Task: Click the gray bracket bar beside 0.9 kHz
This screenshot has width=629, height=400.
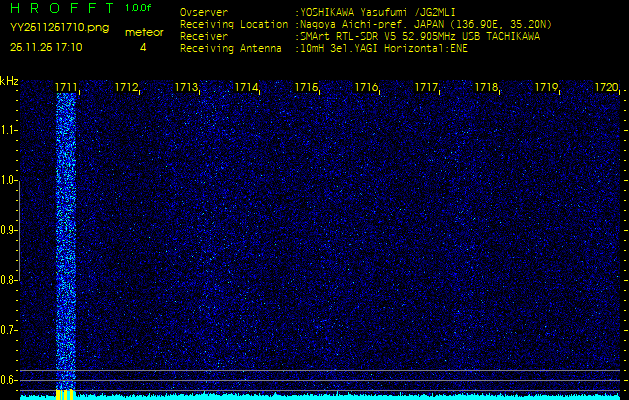Action: click(20, 231)
